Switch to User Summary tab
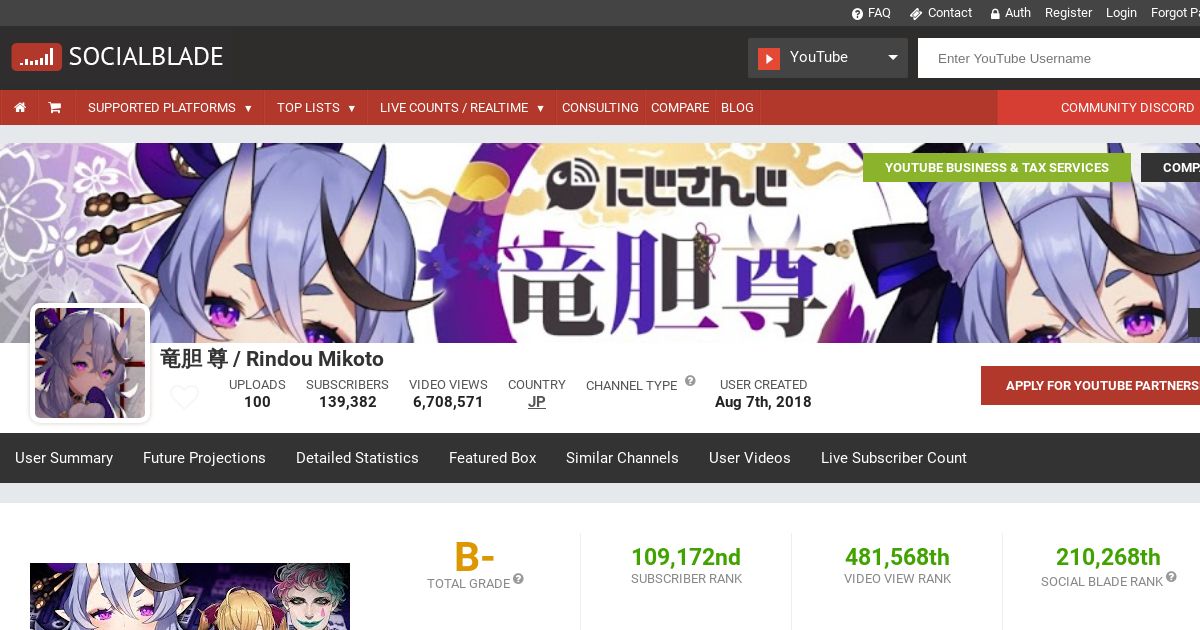The width and height of the screenshot is (1200, 630). click(x=64, y=458)
